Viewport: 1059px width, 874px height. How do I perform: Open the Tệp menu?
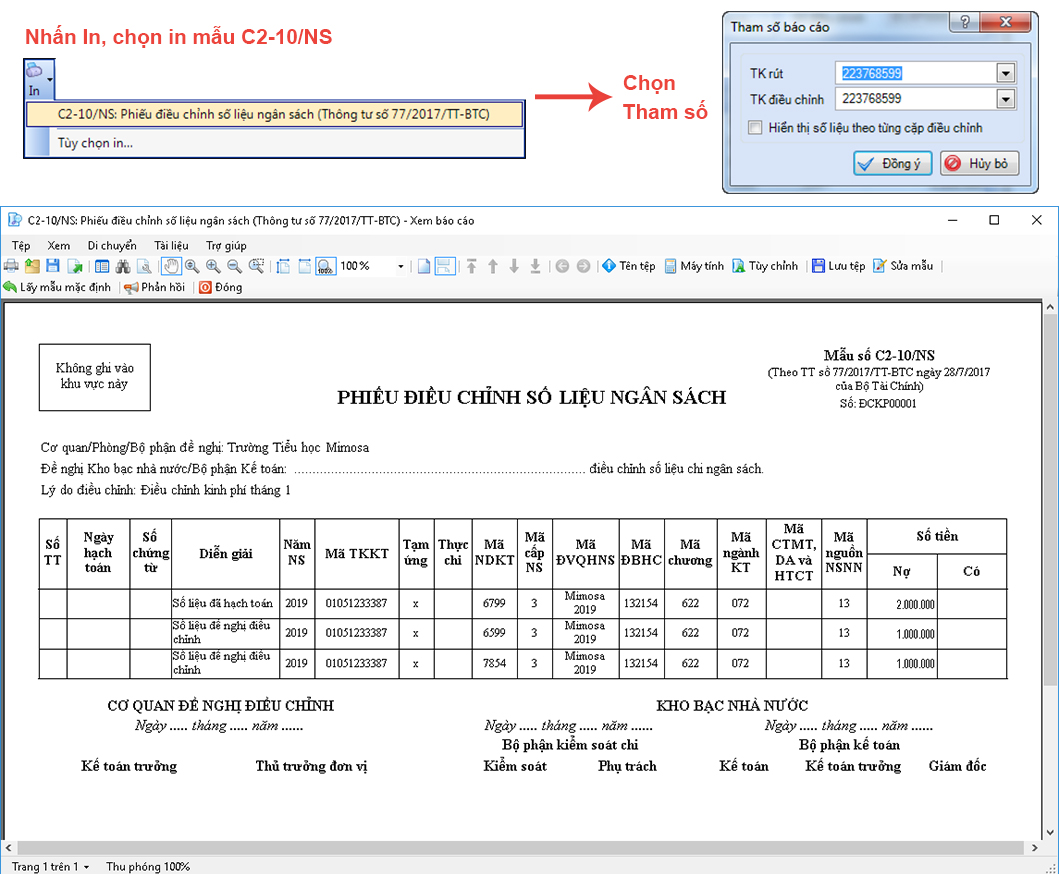click(21, 245)
